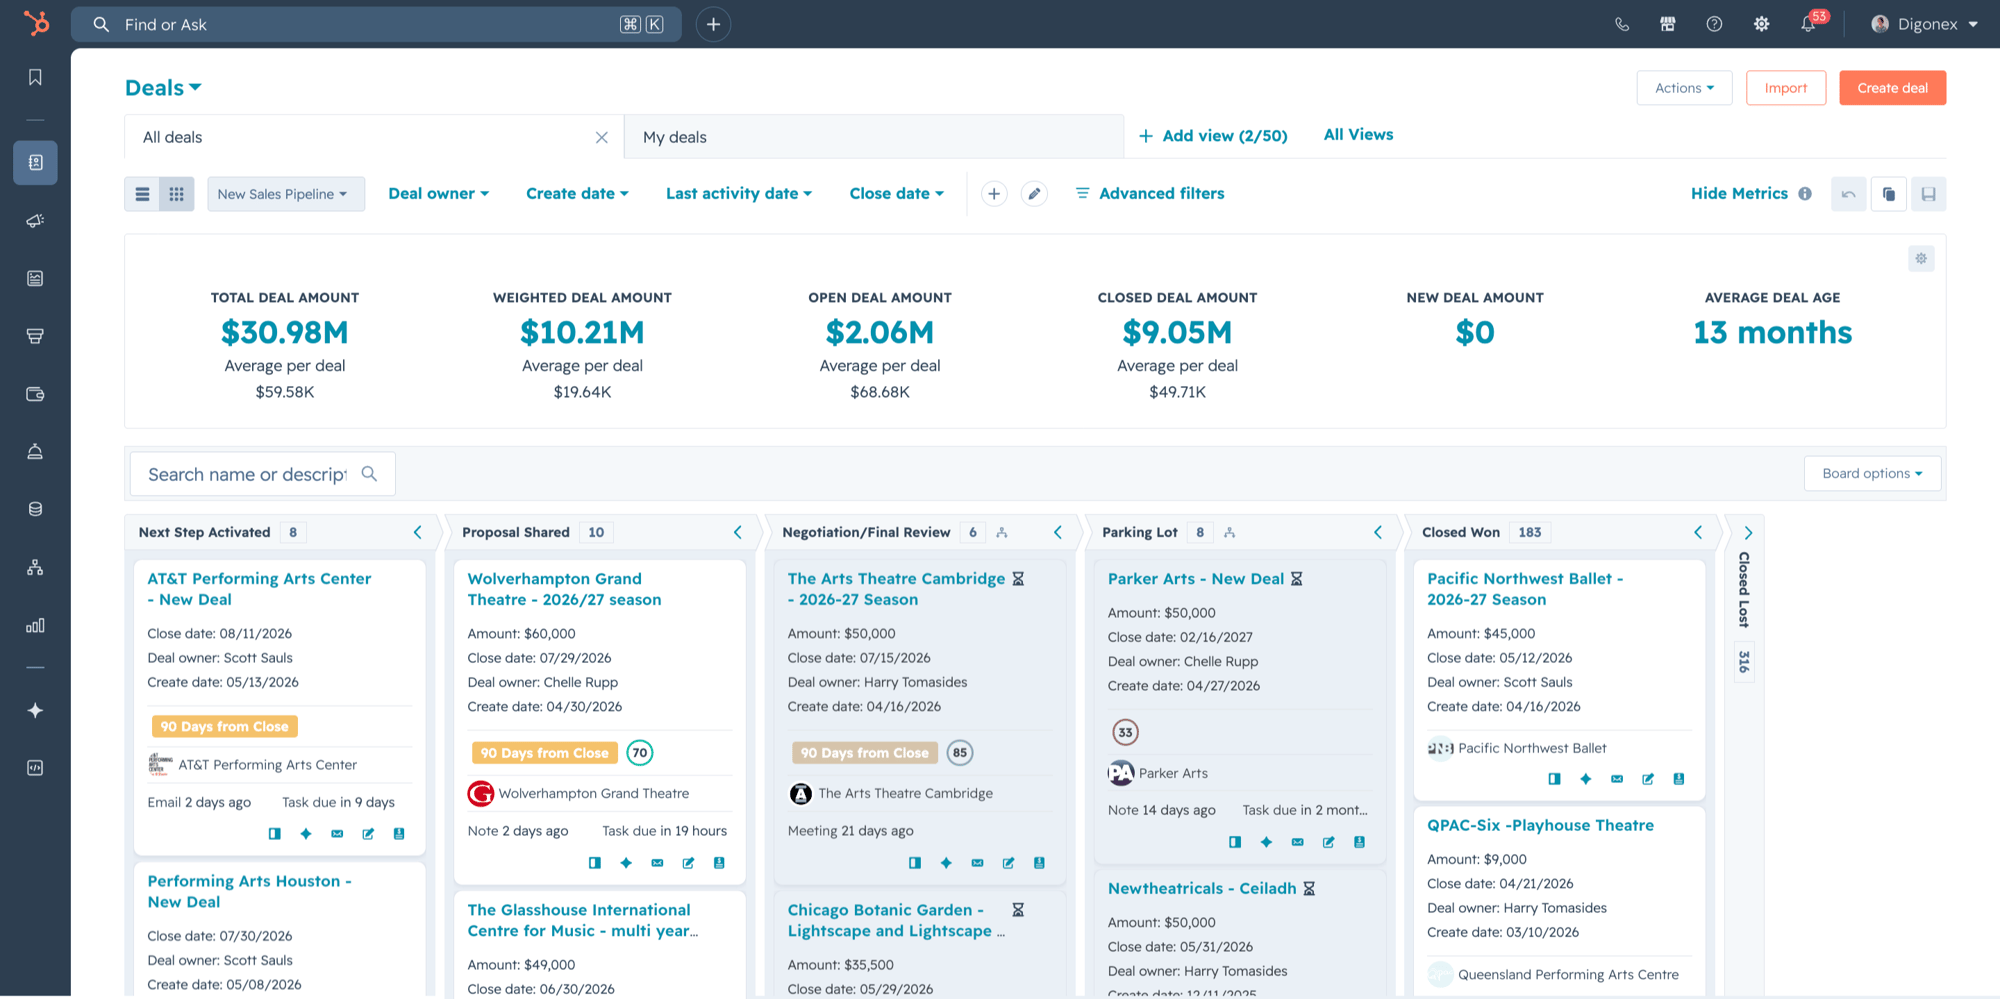Collapse Negotiation/Final Review column
Screen dimensions: 2000x999
pyautogui.click(x=1058, y=533)
